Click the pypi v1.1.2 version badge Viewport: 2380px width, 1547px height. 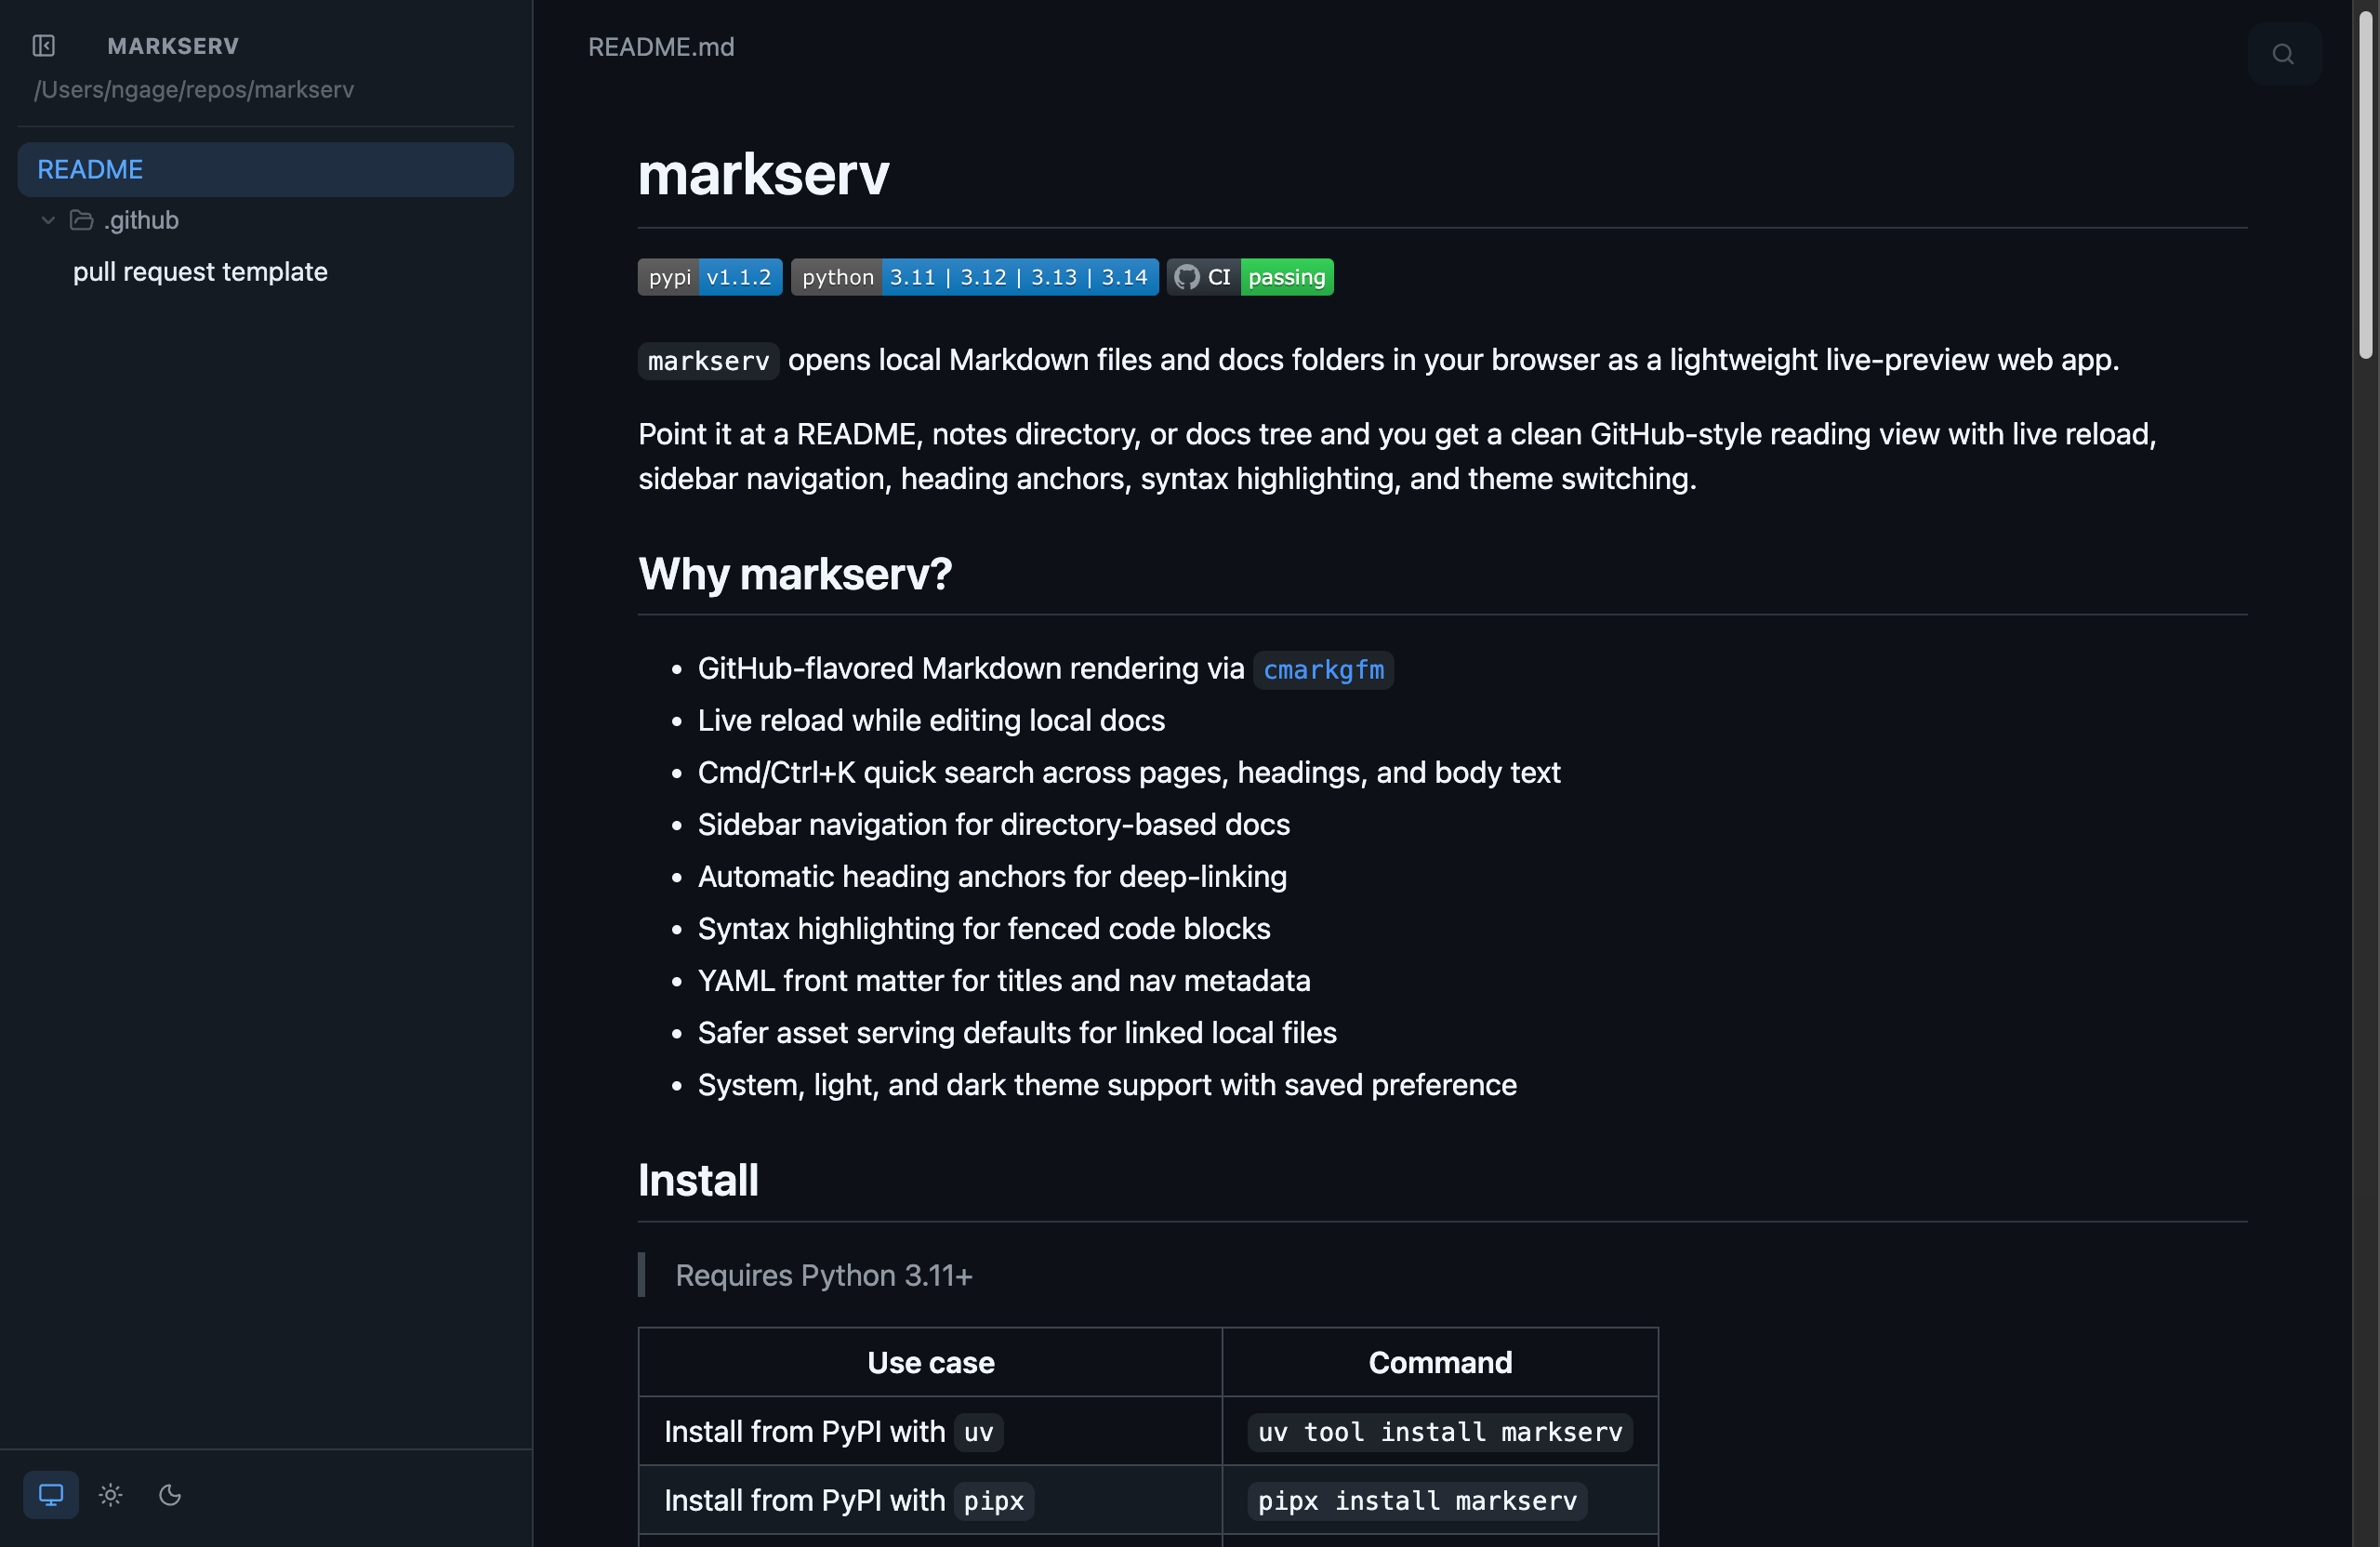(x=709, y=277)
